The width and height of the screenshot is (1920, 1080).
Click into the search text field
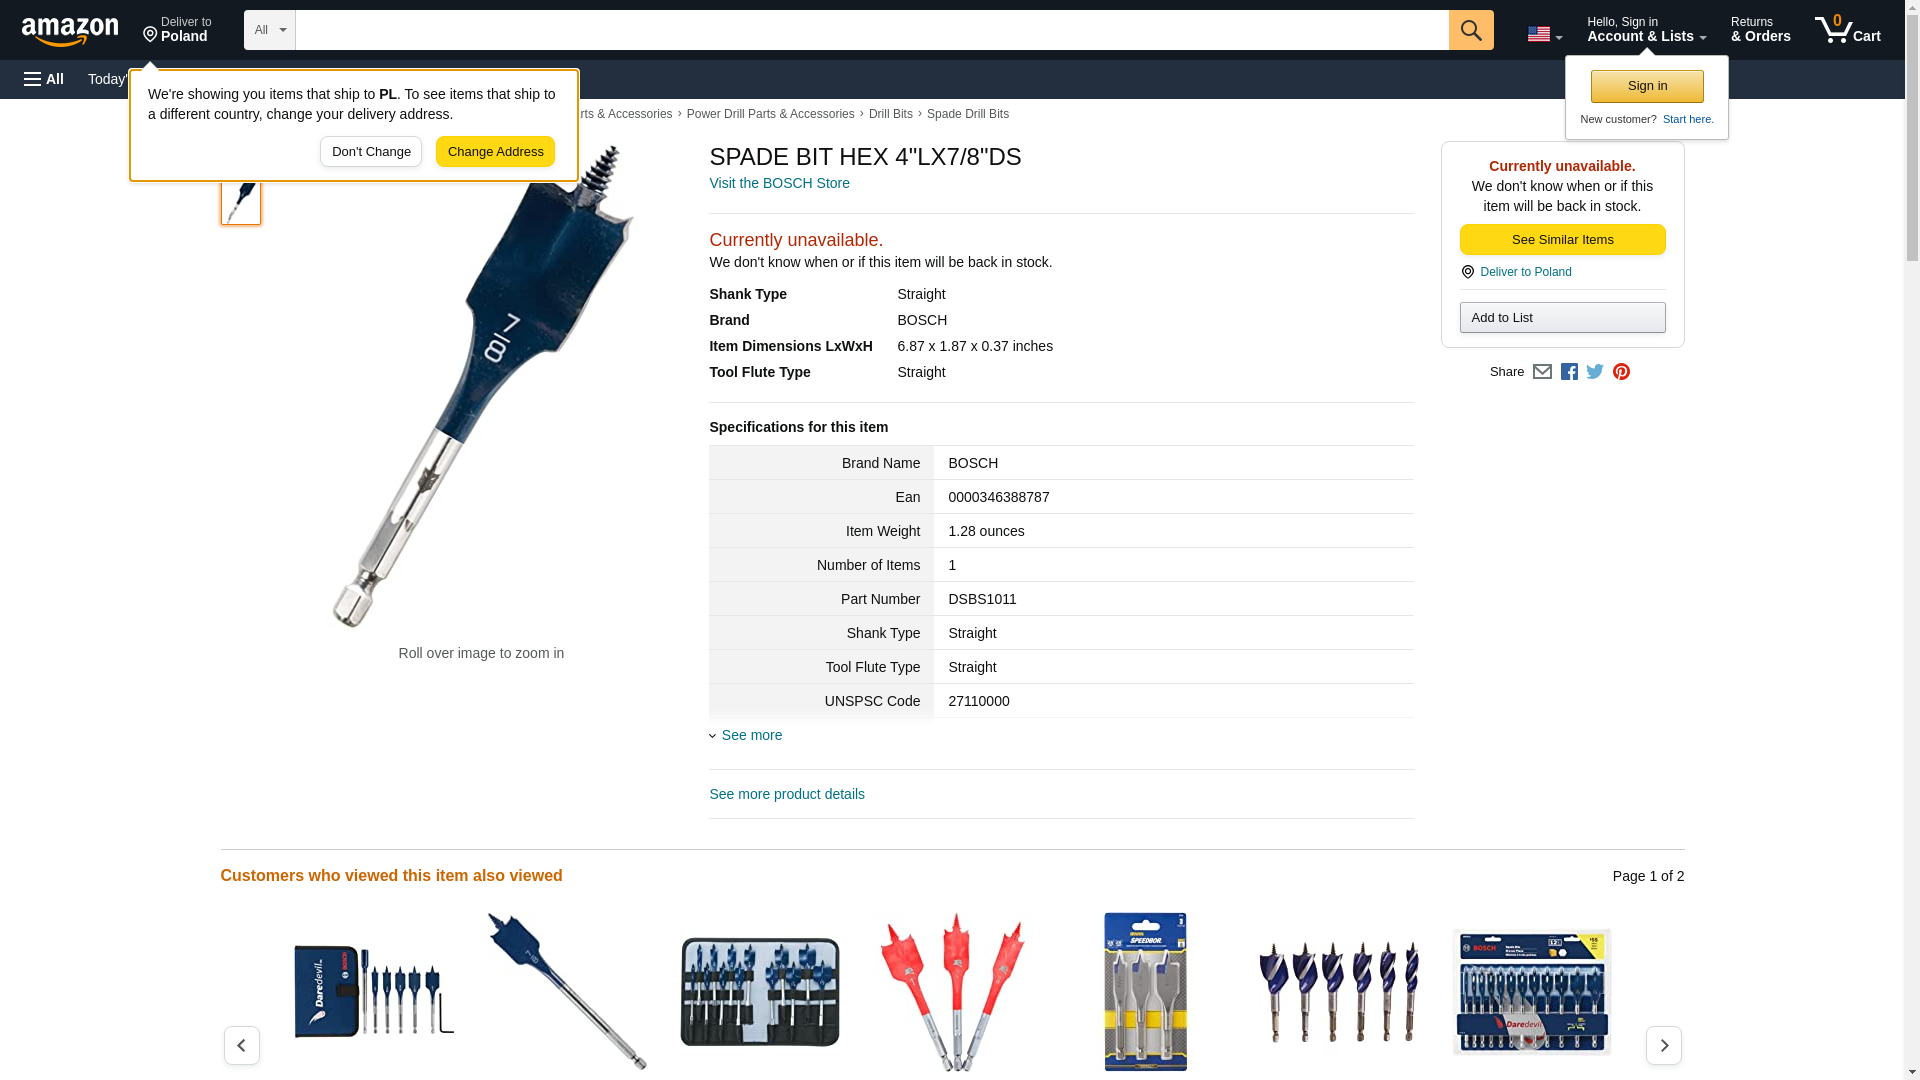[872, 30]
